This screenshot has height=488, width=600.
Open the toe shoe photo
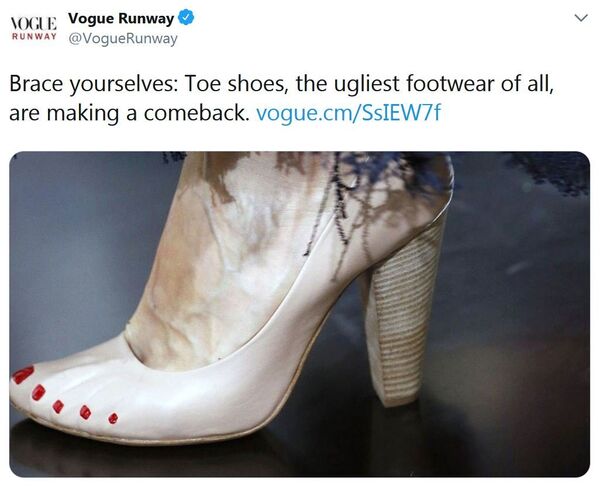click(x=300, y=314)
